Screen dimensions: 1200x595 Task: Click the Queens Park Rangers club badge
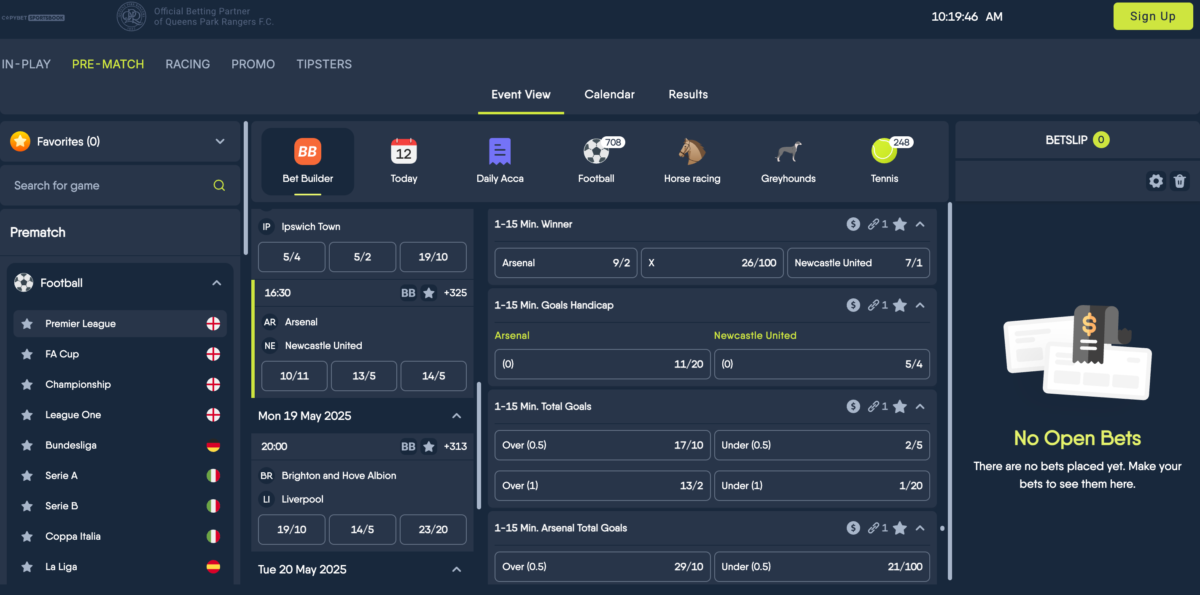tap(131, 16)
